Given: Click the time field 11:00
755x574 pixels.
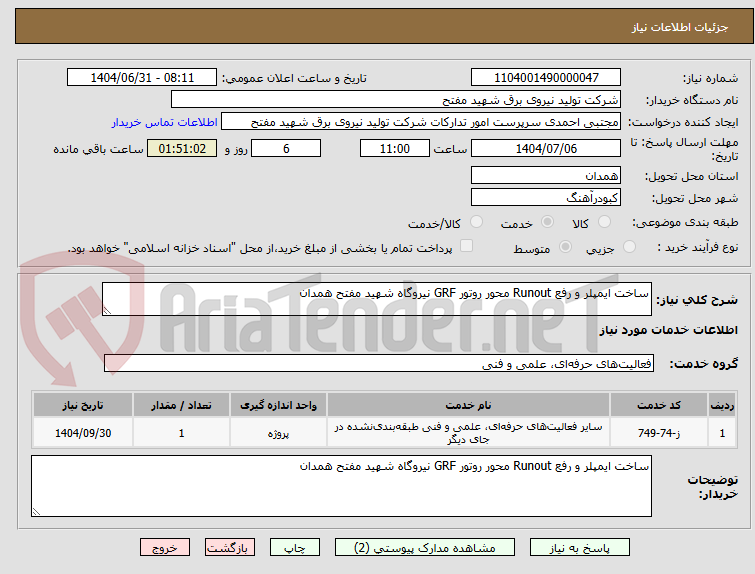Looking at the screenshot, I should [395, 148].
